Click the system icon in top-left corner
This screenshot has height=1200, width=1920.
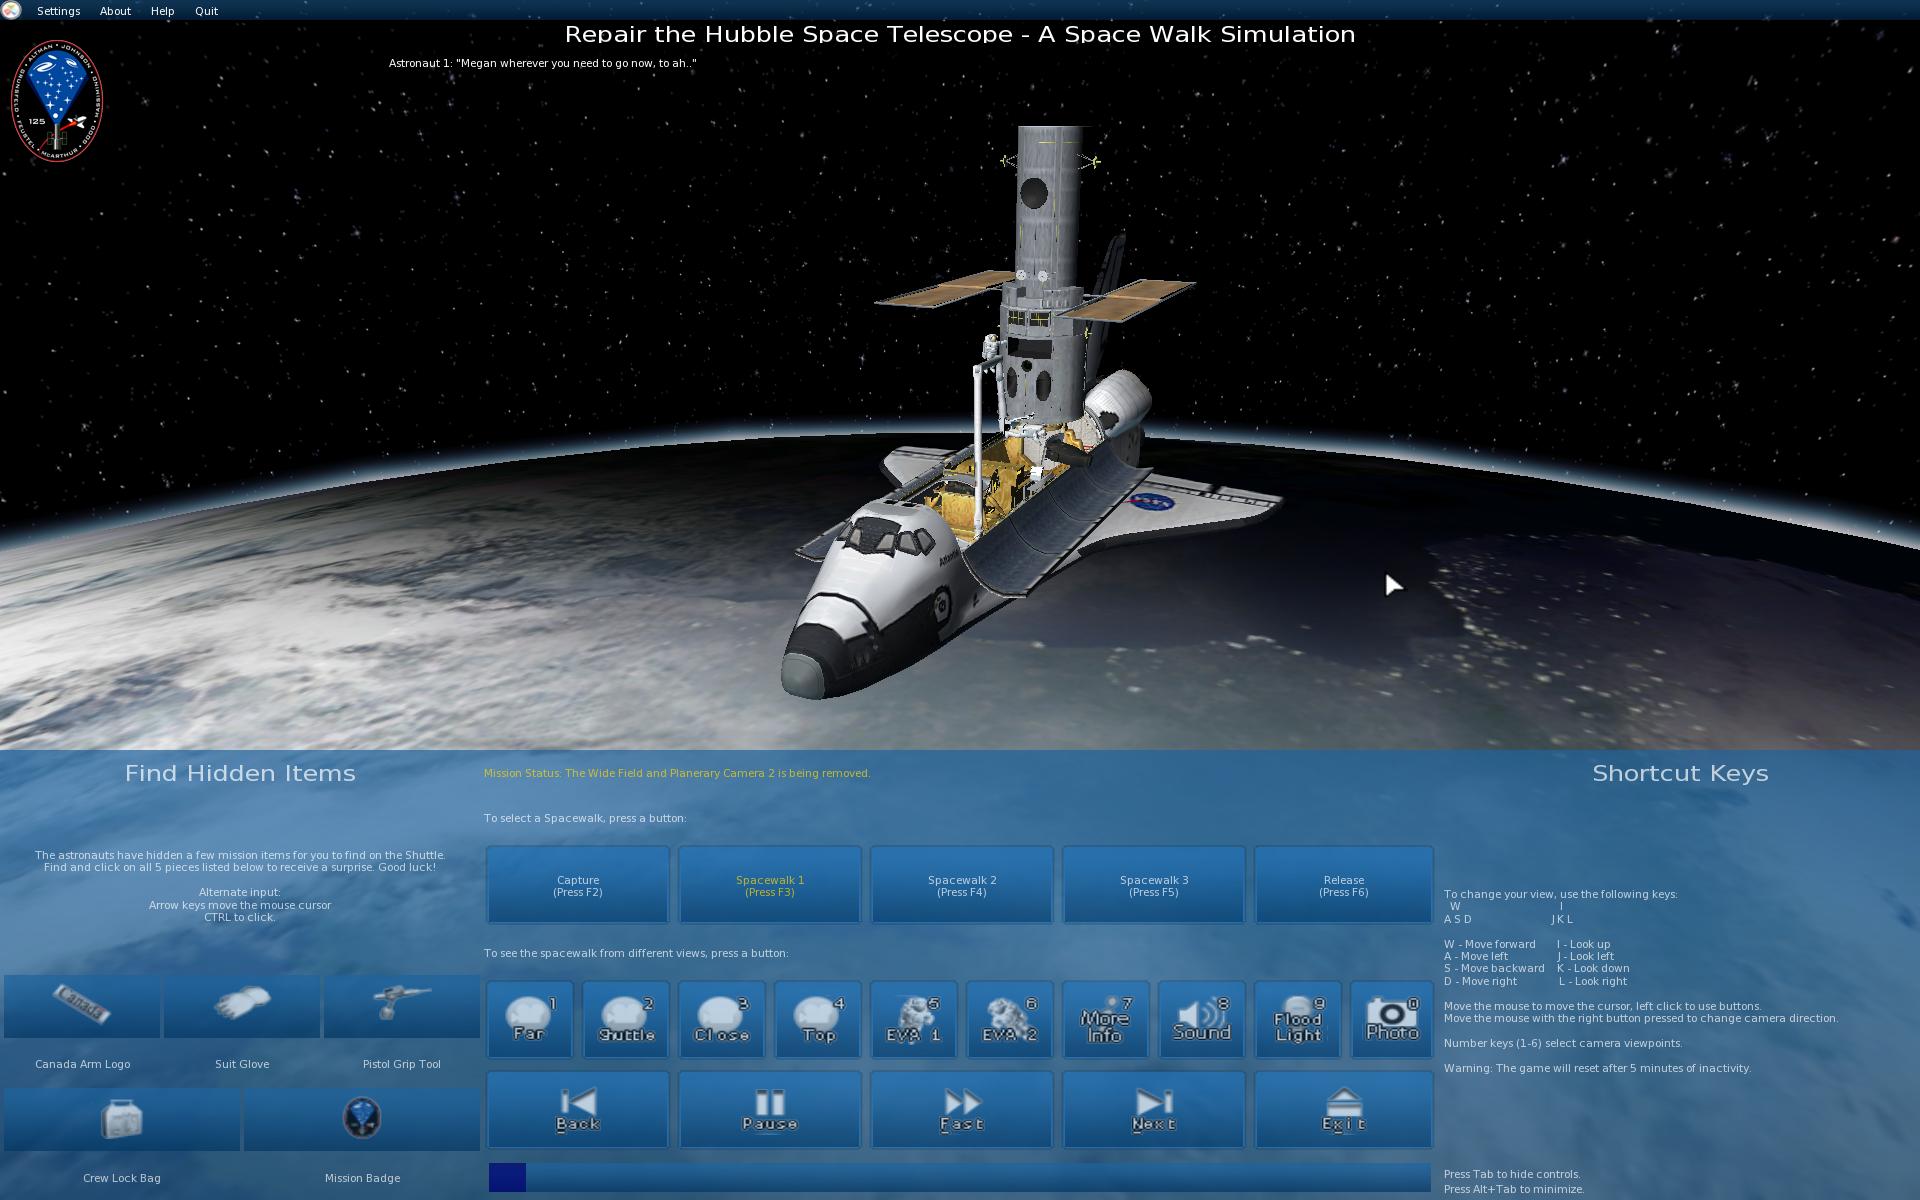pyautogui.click(x=11, y=10)
